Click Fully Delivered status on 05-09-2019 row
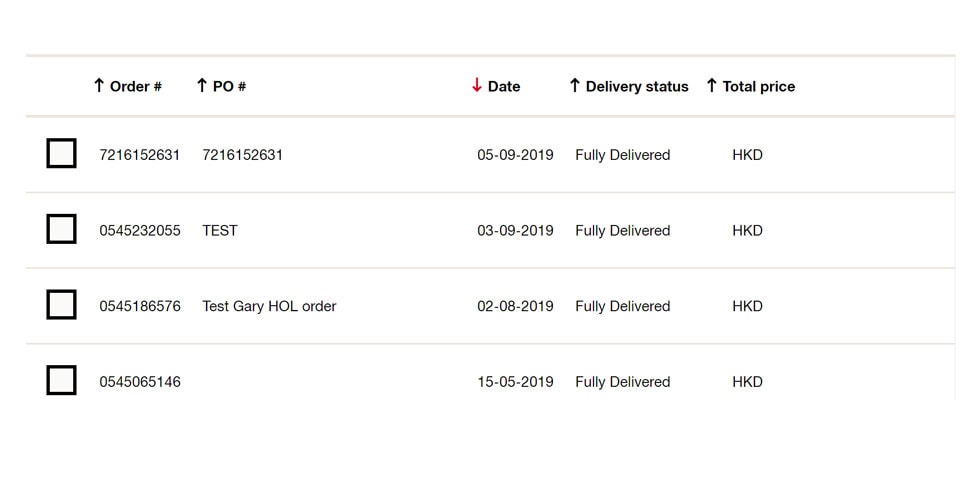This screenshot has height=480, width=960. [x=622, y=155]
